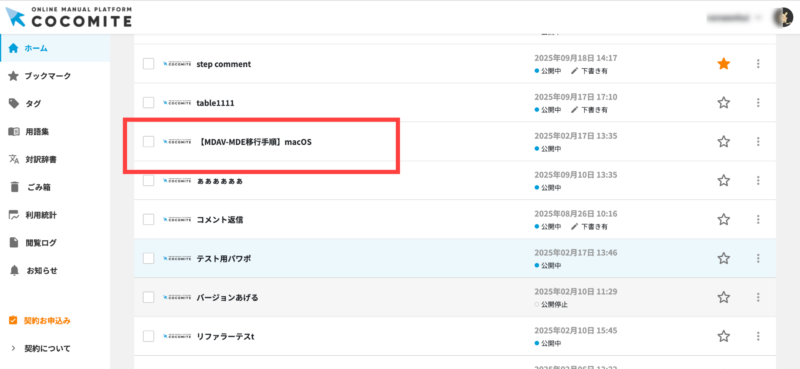Check the box for リファラーテスt

[148, 336]
